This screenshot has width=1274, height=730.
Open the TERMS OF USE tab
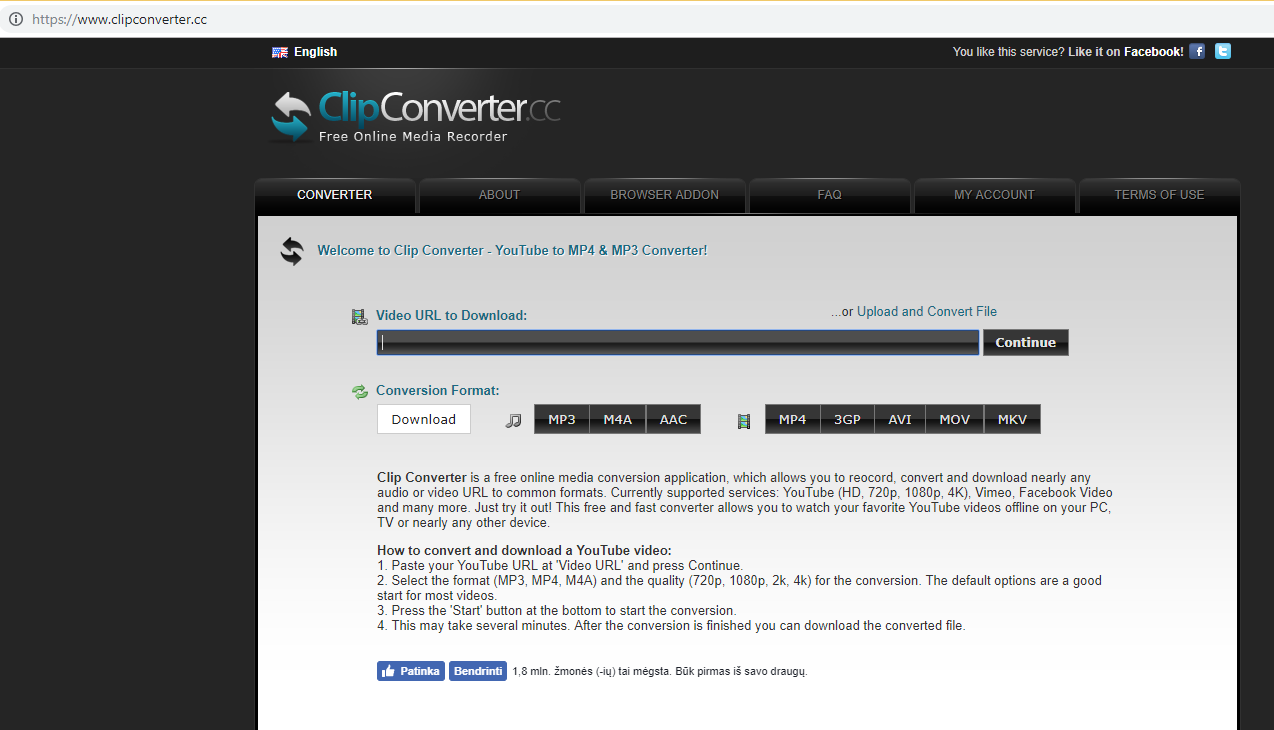click(1160, 195)
